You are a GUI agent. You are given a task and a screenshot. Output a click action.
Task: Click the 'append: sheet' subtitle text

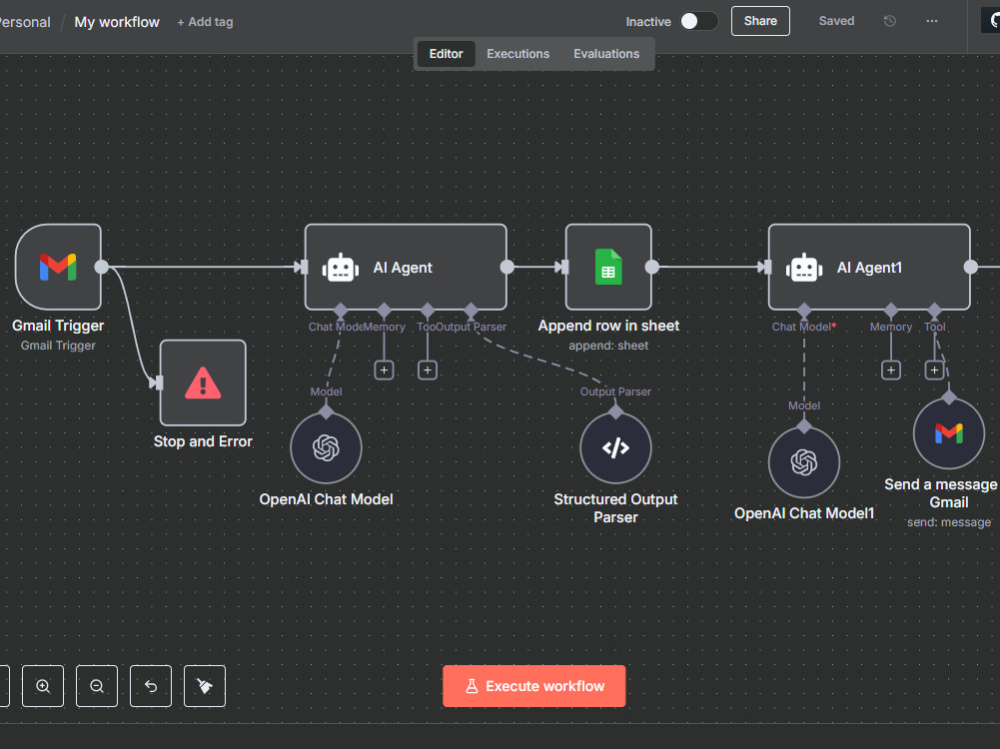tap(608, 345)
